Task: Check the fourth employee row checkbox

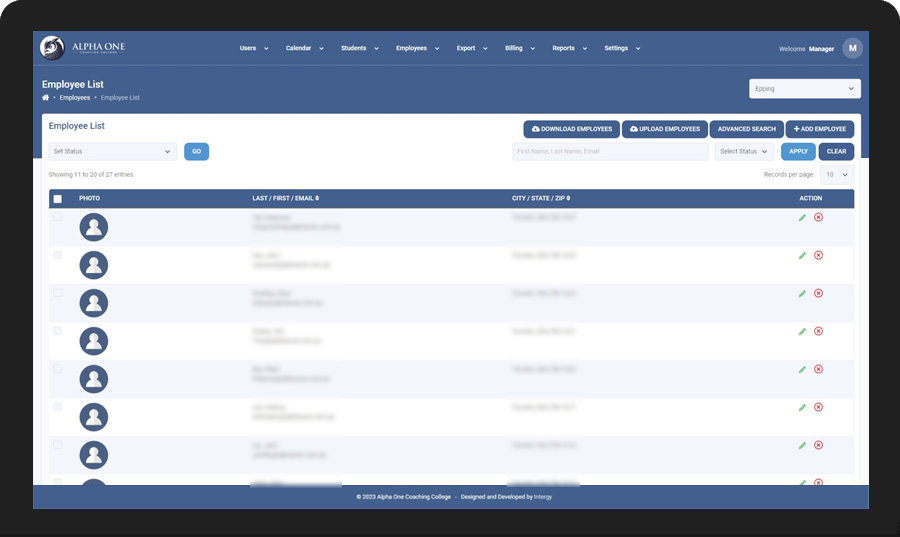Action: (x=57, y=331)
